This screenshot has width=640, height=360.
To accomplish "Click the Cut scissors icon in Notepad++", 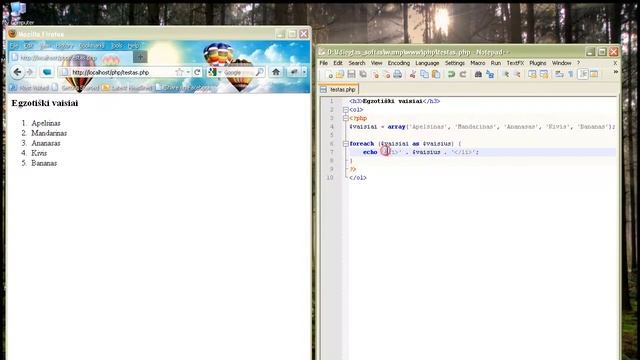I will click(x=413, y=74).
